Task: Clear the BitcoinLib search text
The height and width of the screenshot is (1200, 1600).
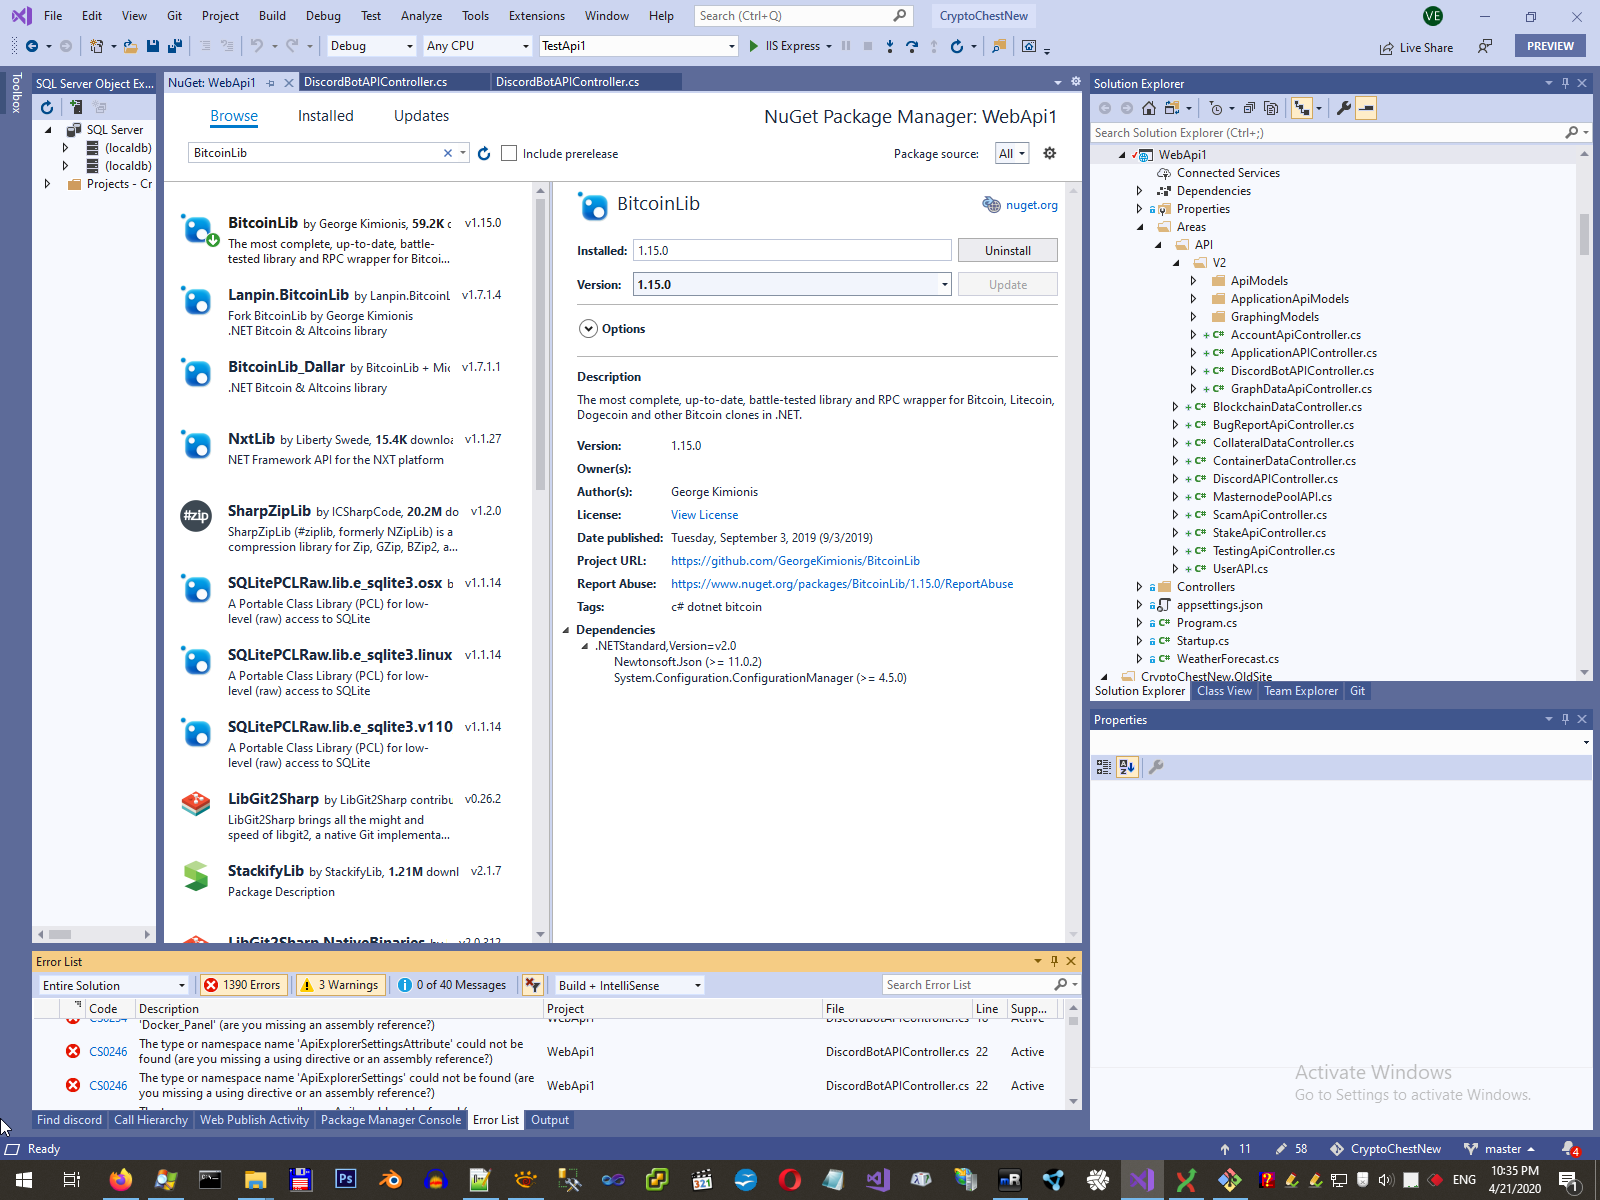Action: tap(448, 153)
